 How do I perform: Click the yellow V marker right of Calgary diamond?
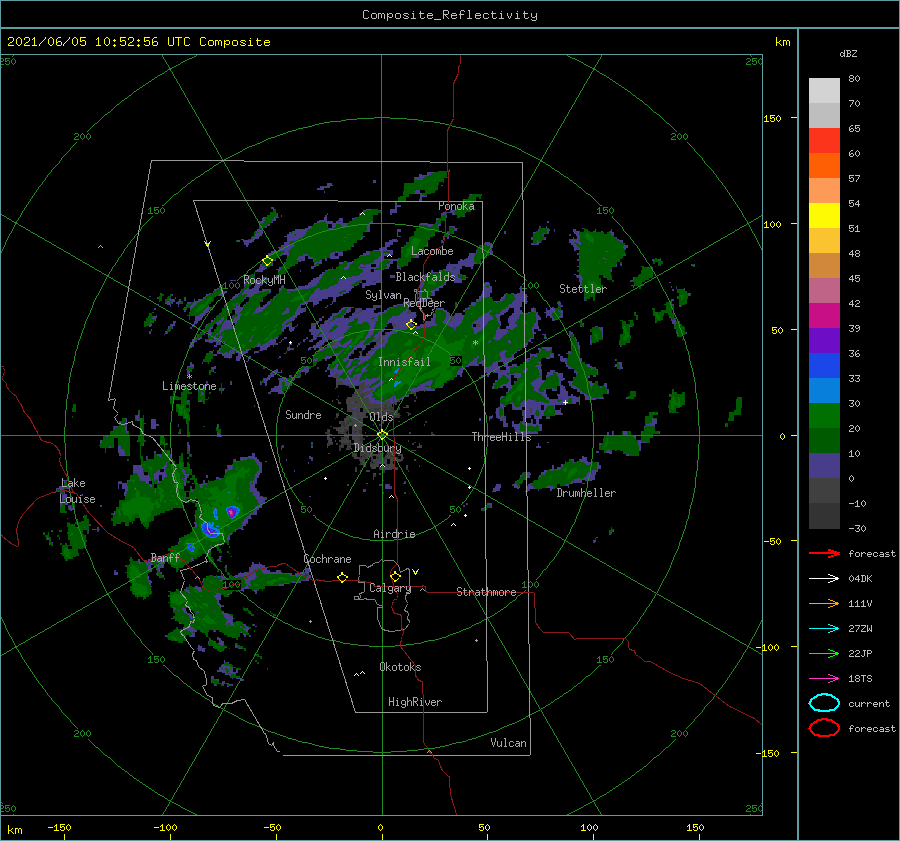tap(416, 572)
